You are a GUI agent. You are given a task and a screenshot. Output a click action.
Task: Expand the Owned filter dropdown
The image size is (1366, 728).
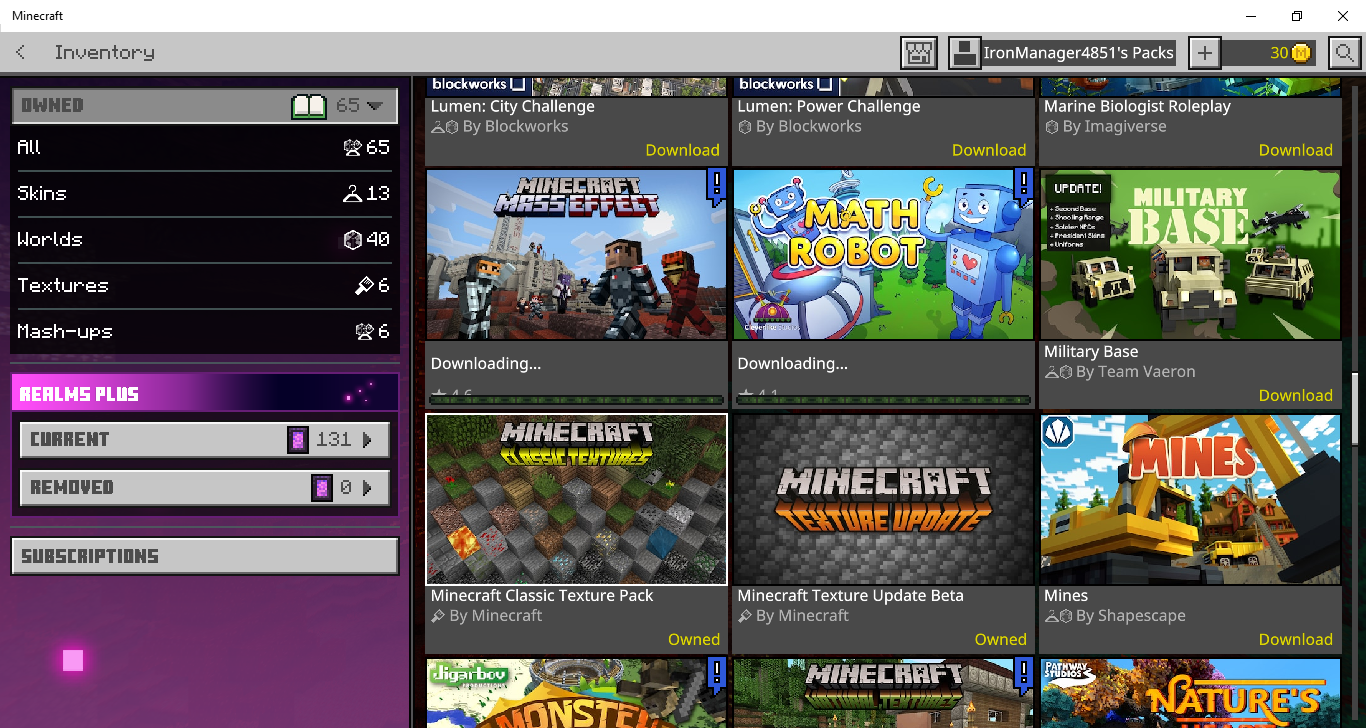(x=375, y=105)
